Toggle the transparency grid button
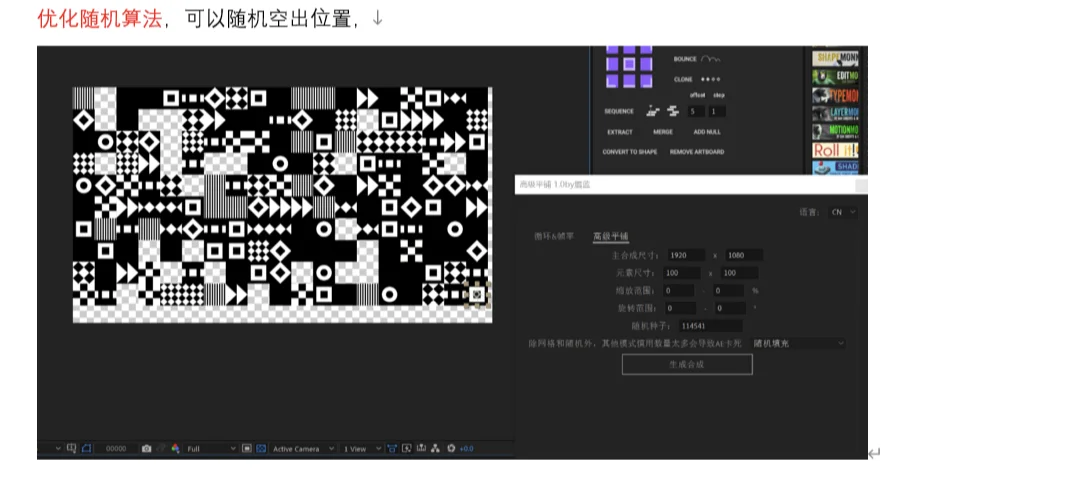Viewport: 1071px width, 484px height. coord(261,449)
